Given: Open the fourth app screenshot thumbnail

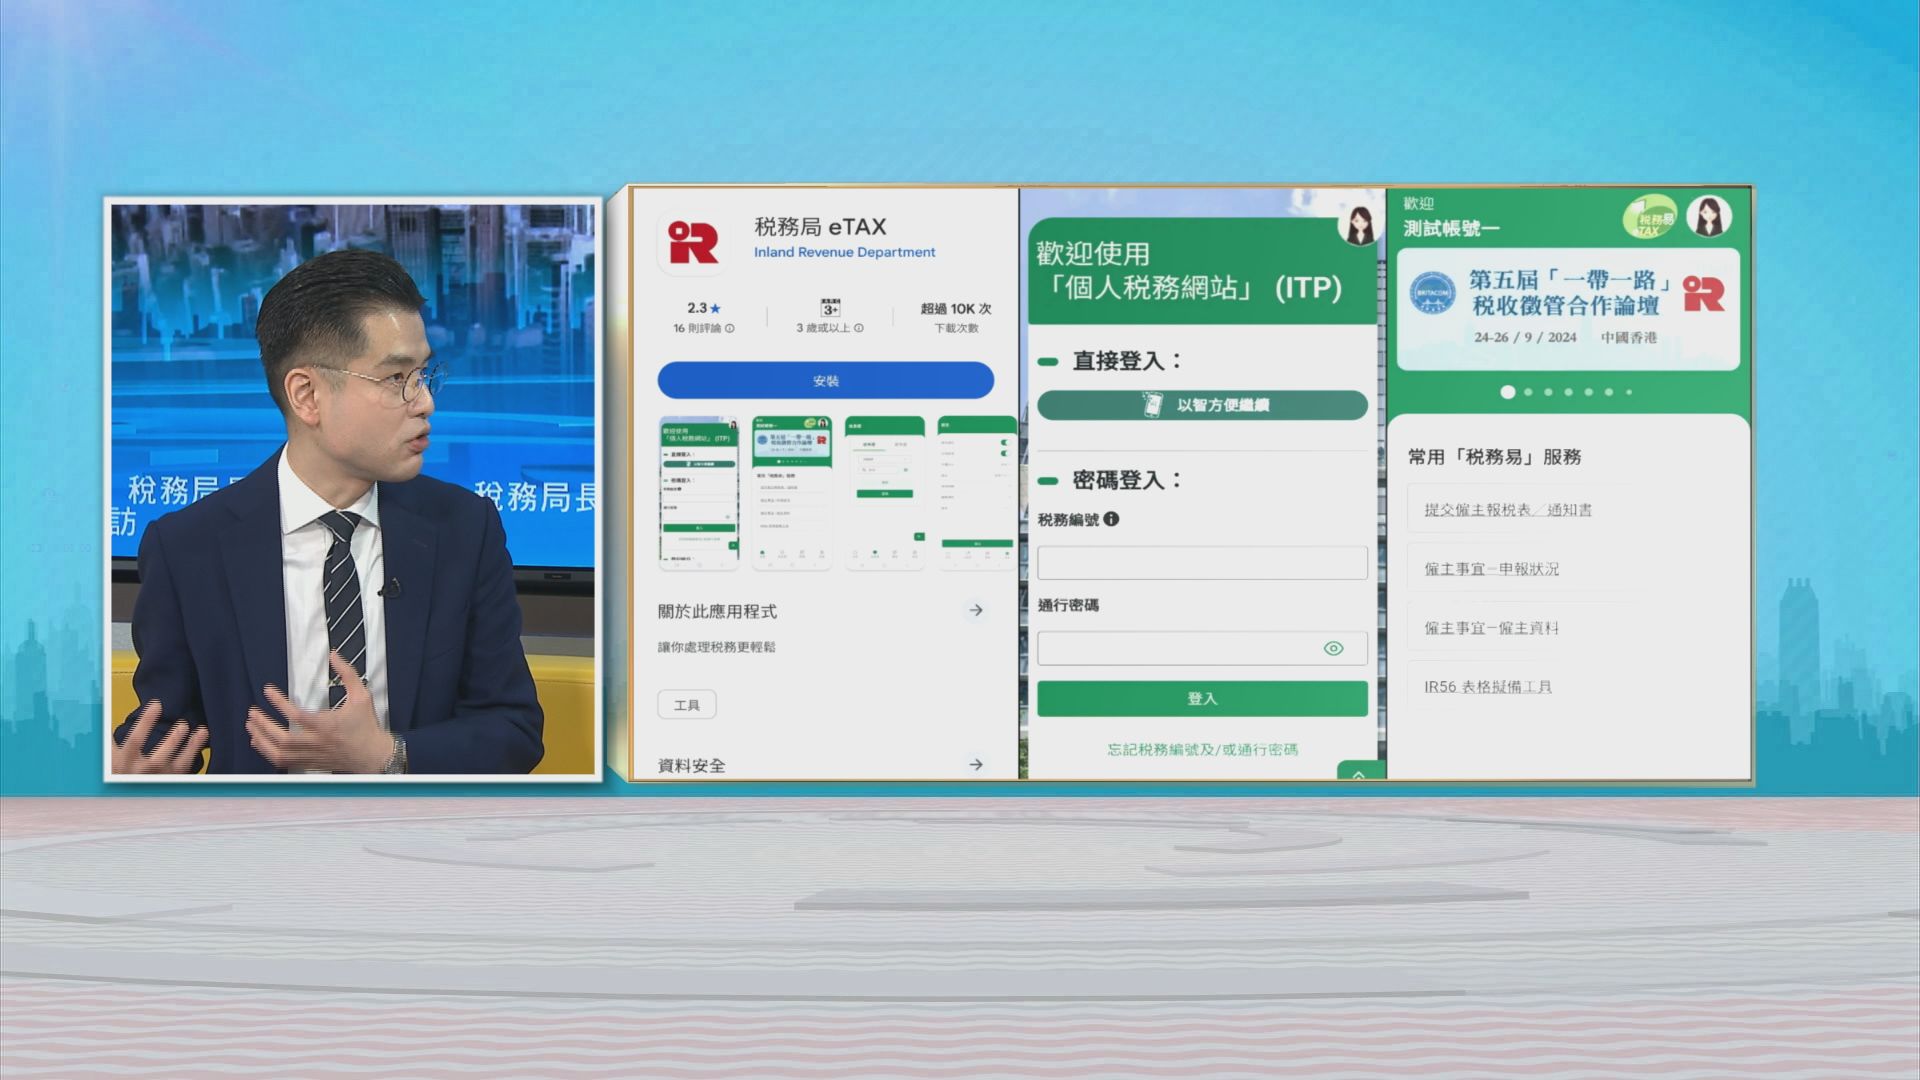Looking at the screenshot, I should point(977,493).
